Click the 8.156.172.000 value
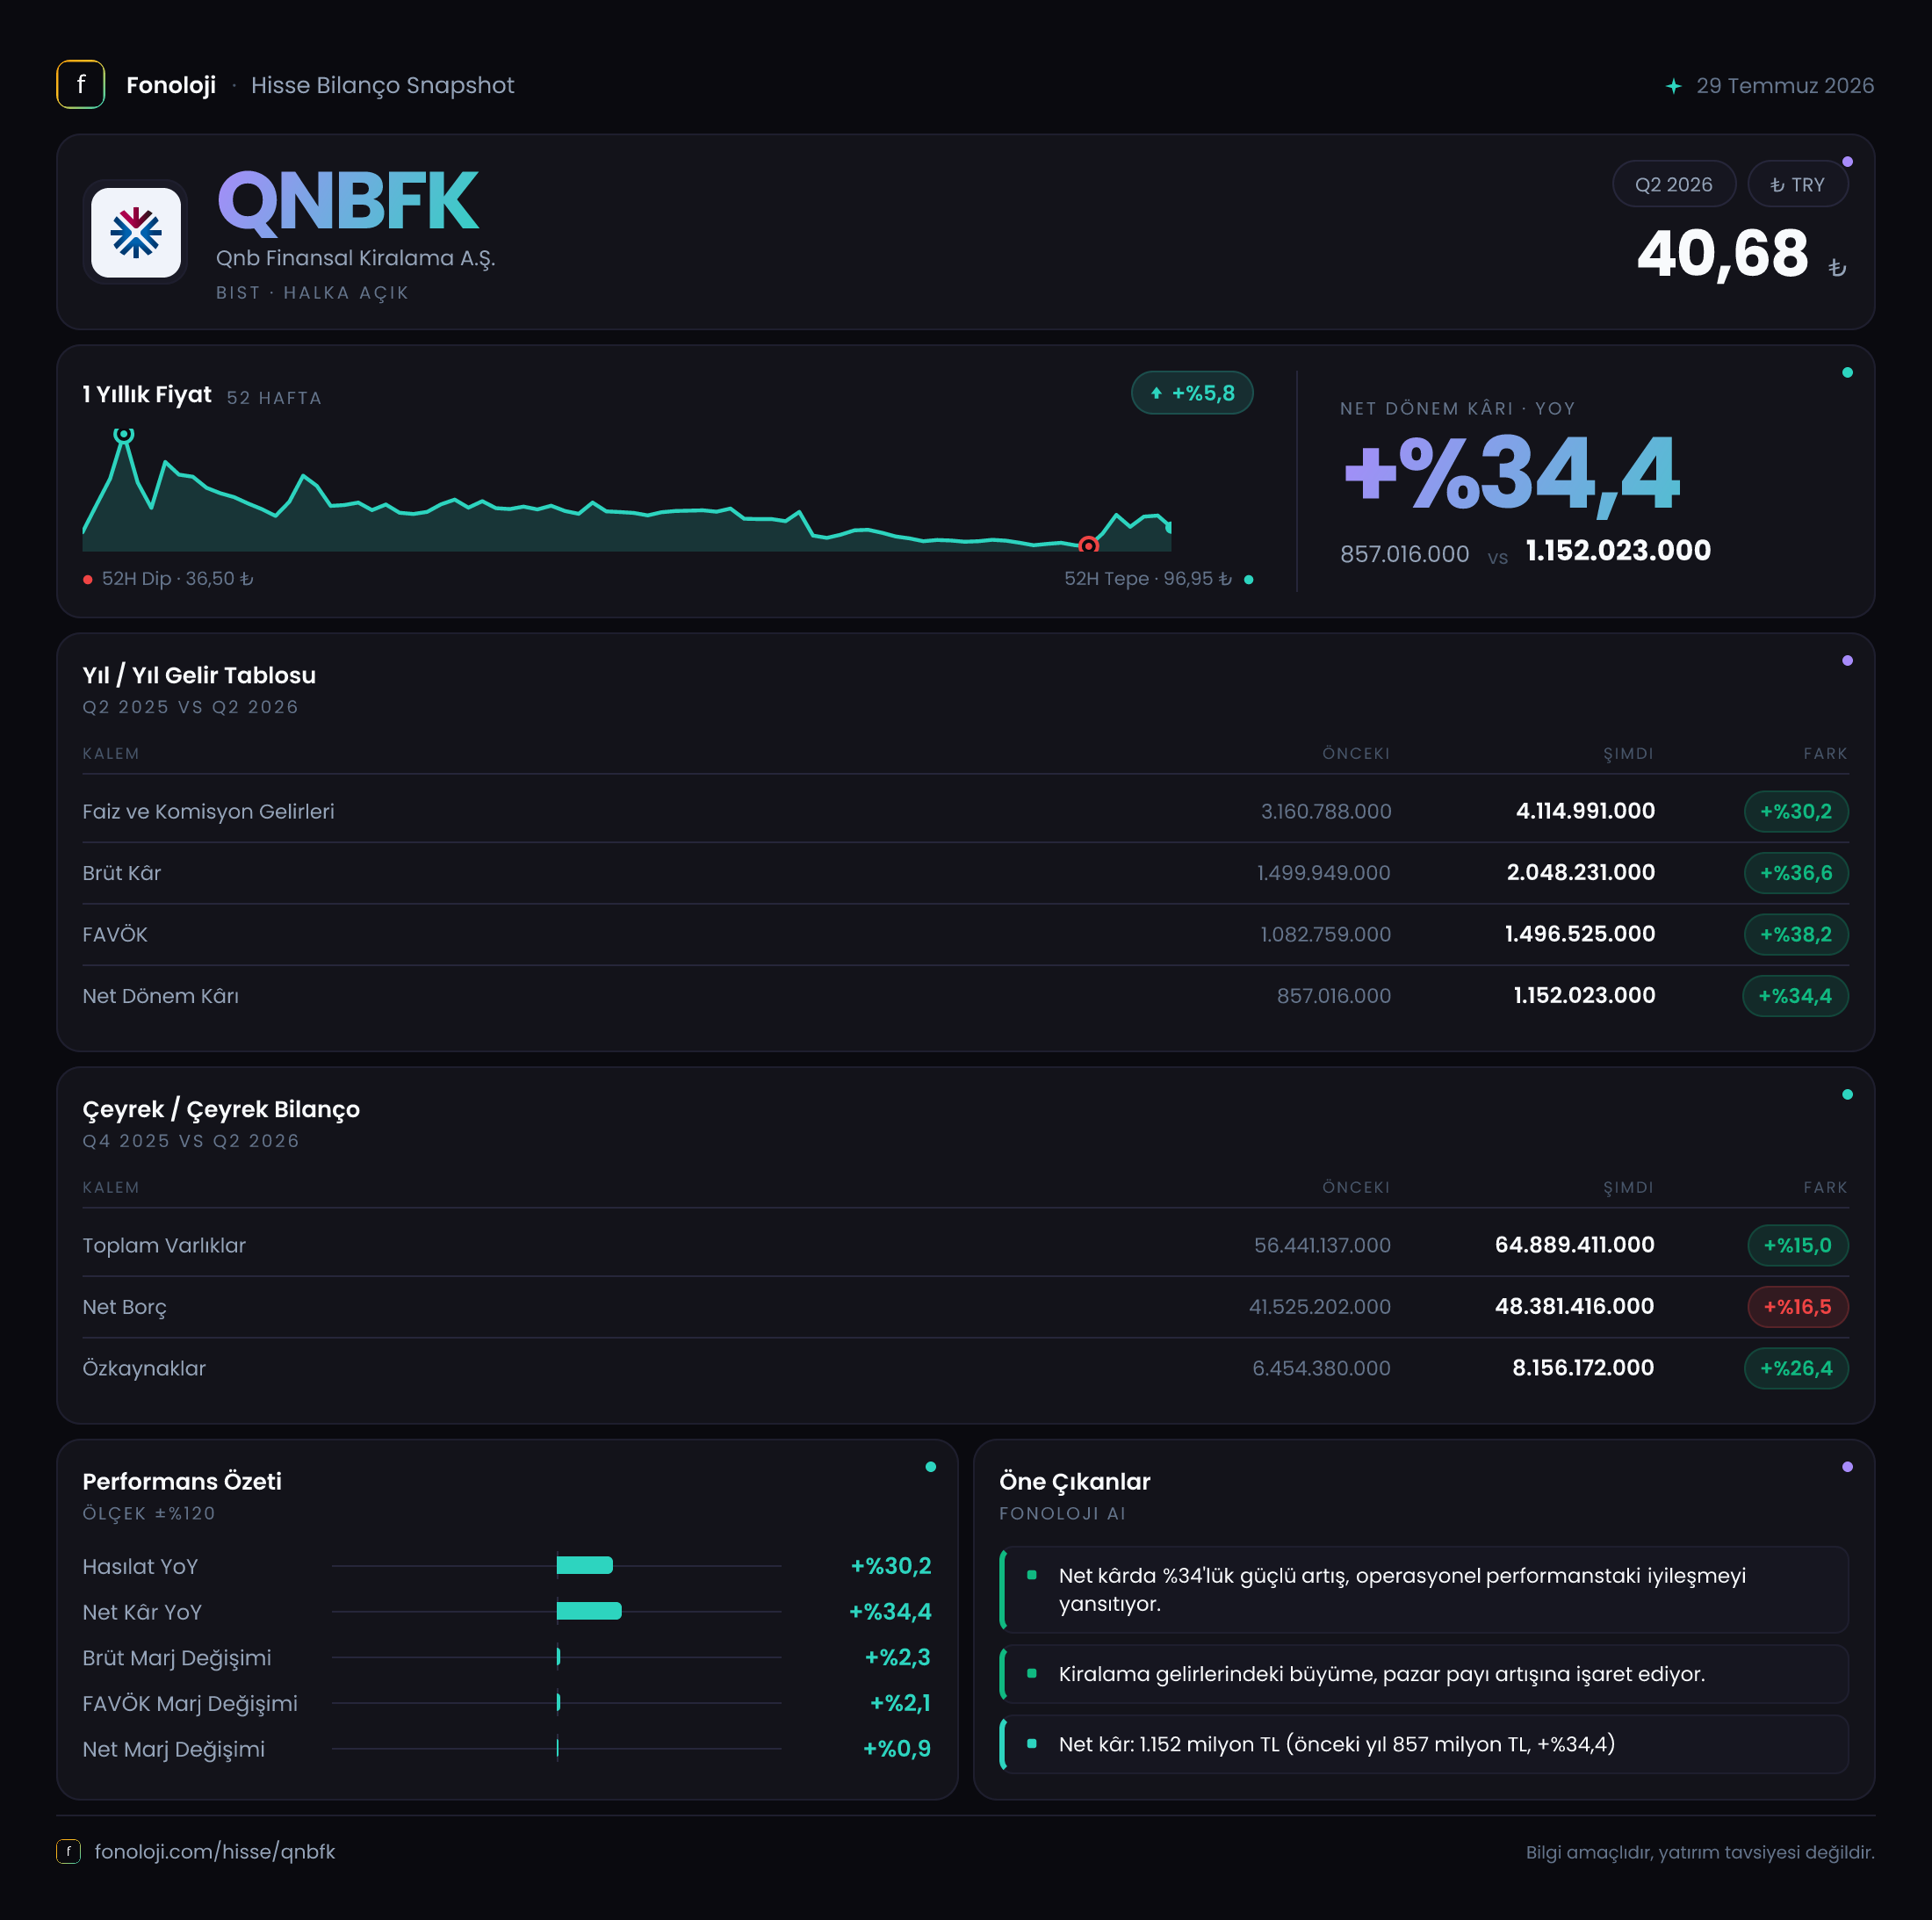This screenshot has height=1920, width=1932. (1583, 1368)
